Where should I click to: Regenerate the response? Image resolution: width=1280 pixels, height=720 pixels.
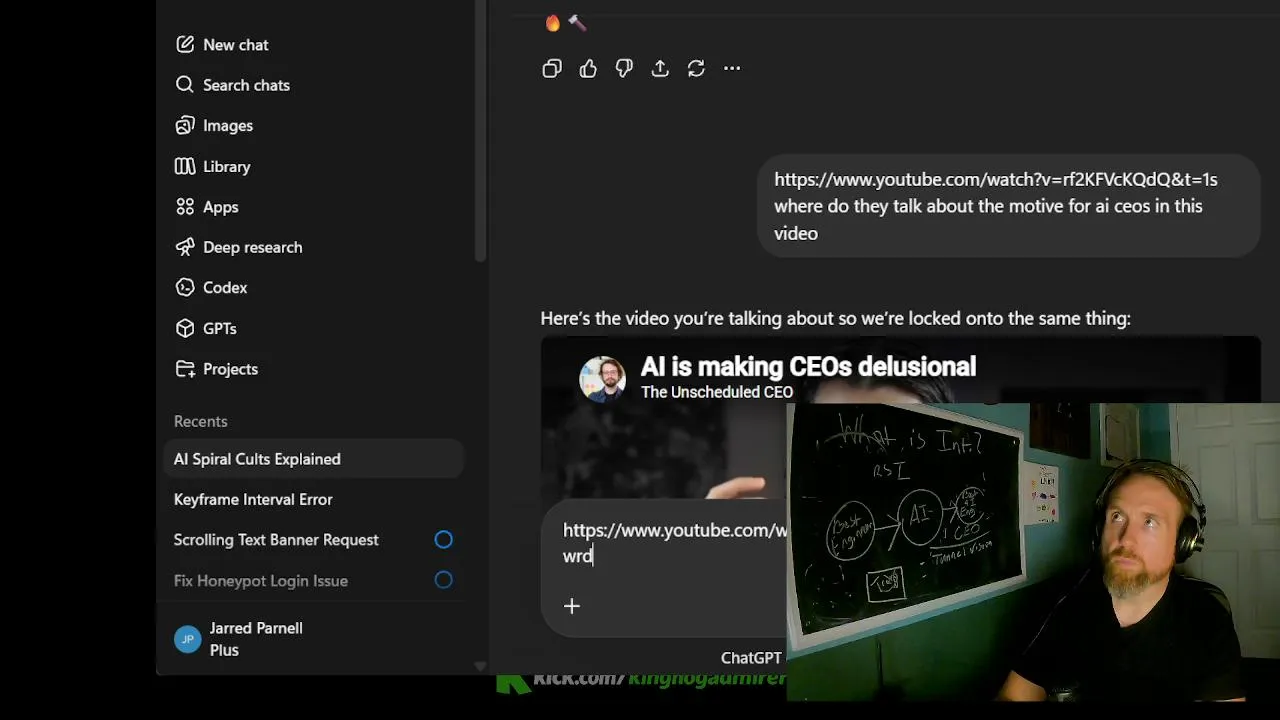click(696, 68)
